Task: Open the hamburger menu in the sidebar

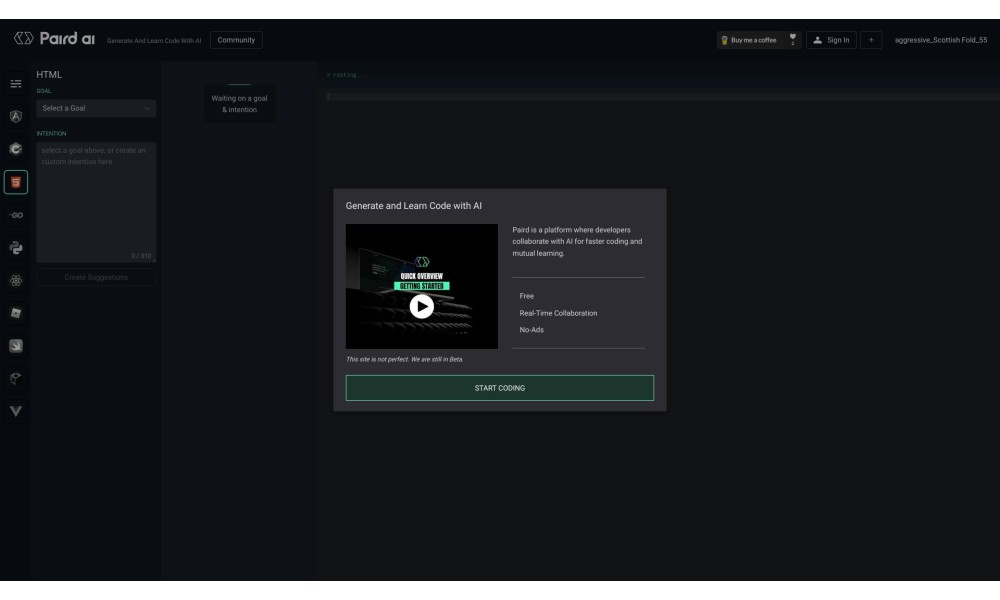Action: coord(16,84)
